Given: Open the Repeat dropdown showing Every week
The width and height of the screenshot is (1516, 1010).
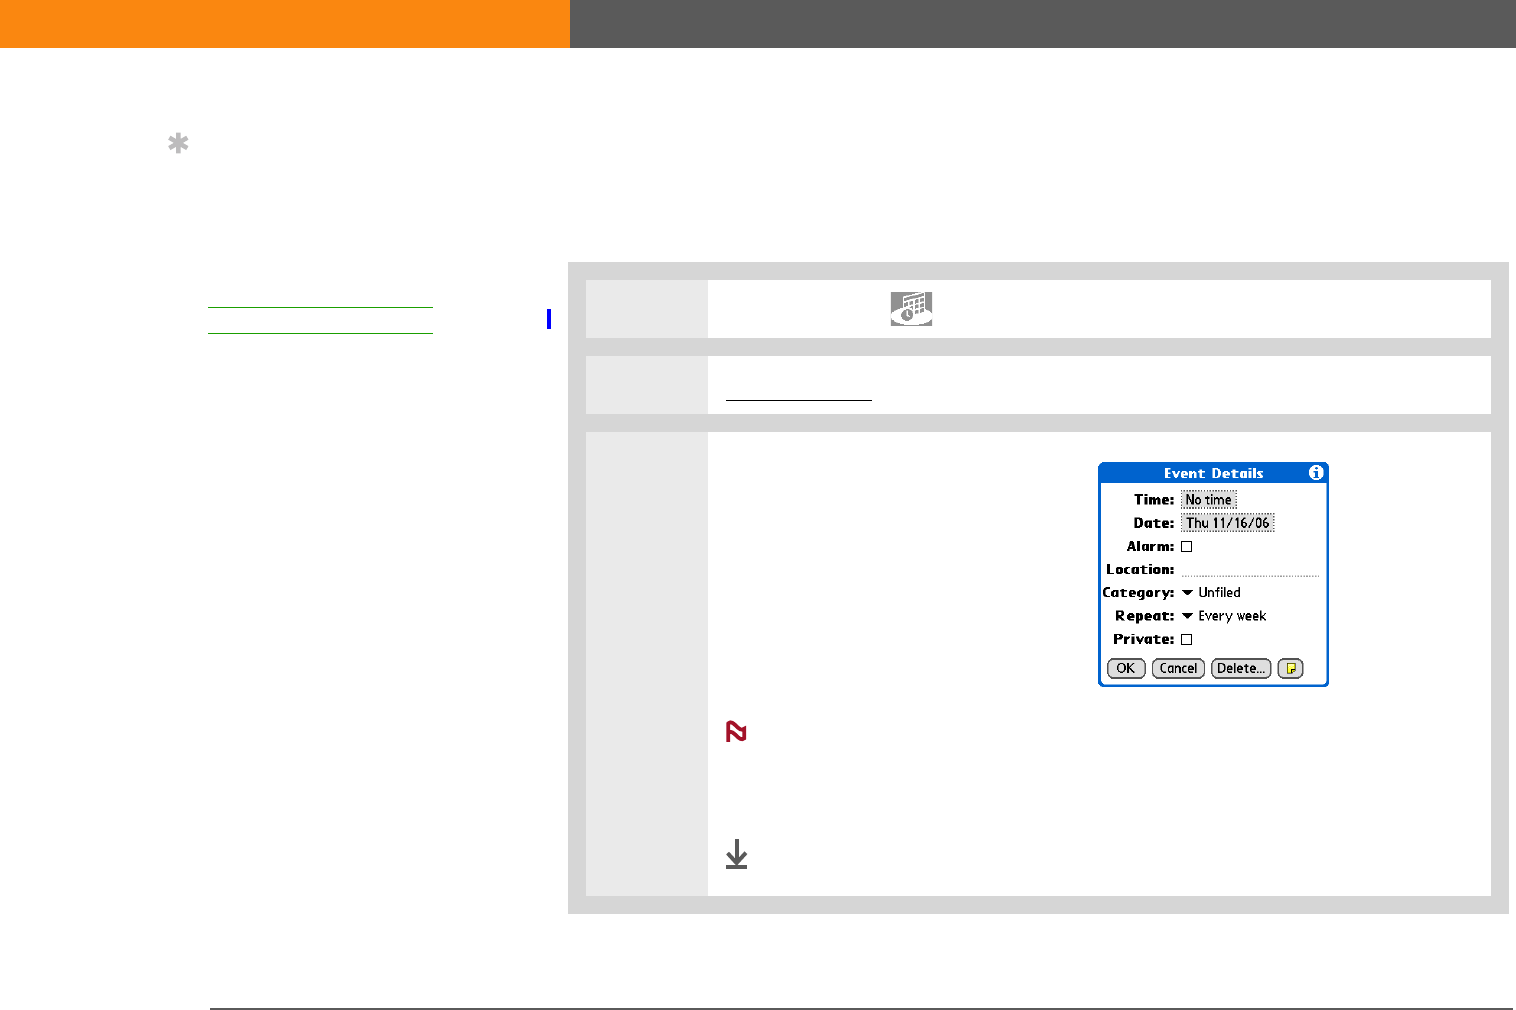Looking at the screenshot, I should [1224, 616].
